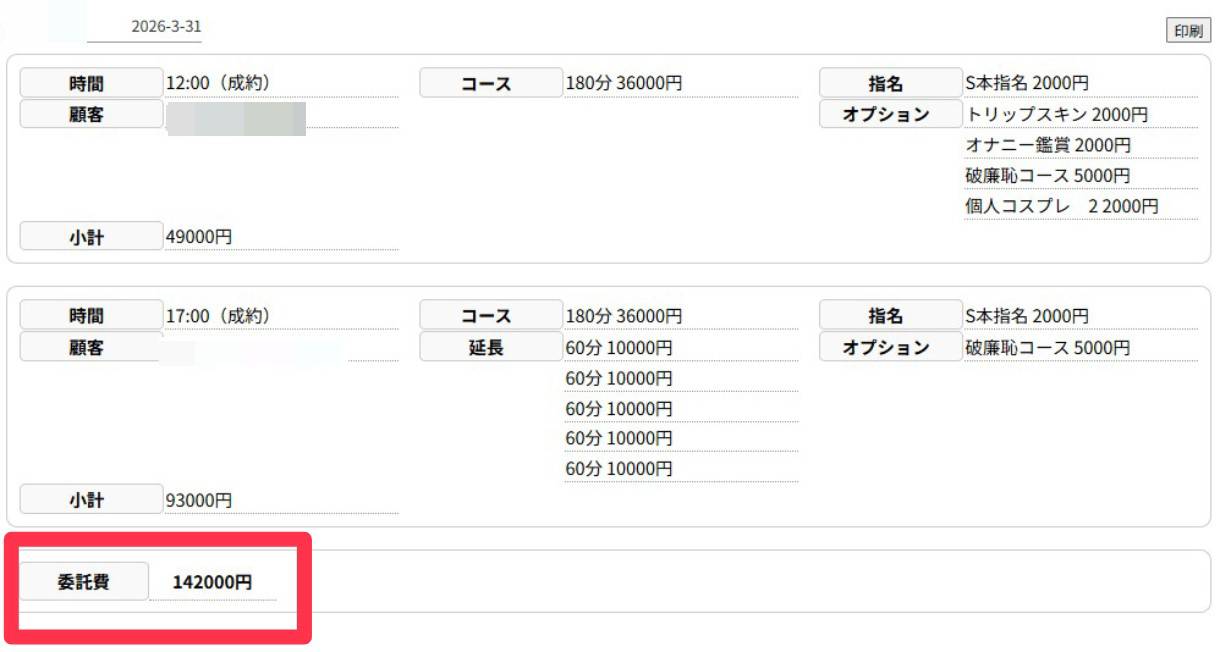Select the first 60分 10000円 extension entry
1220x652 pixels.
pos(618,347)
